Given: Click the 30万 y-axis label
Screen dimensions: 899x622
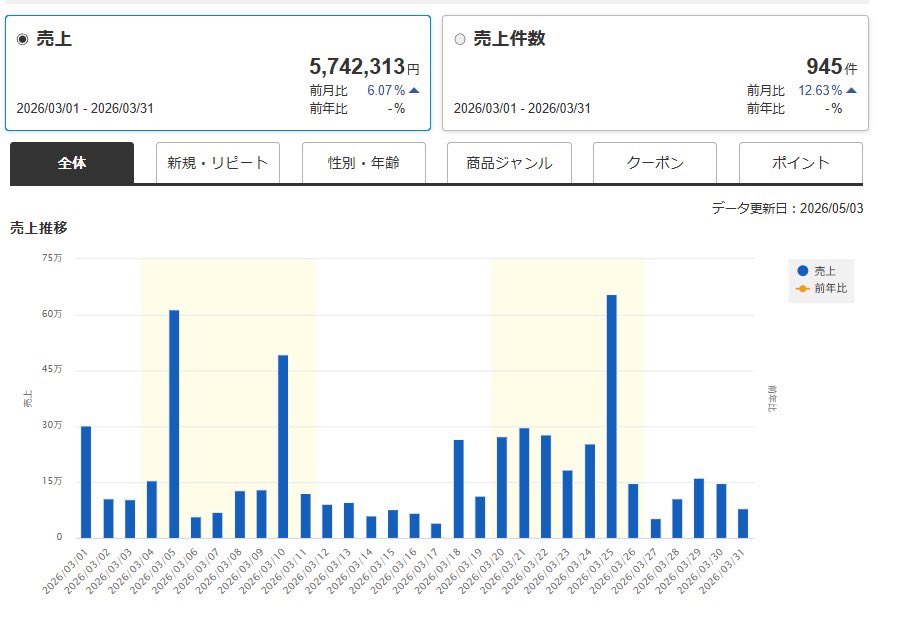Looking at the screenshot, I should point(52,425).
